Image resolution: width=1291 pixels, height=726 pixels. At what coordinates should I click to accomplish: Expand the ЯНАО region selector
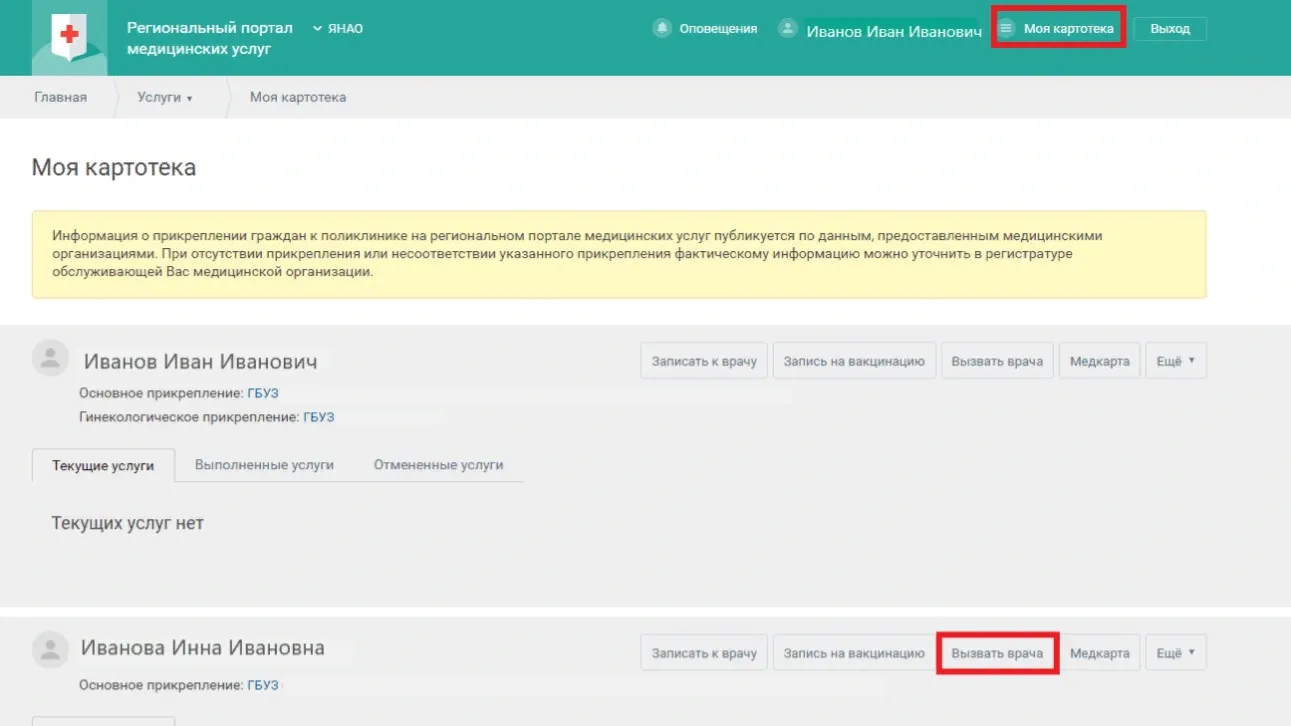338,29
